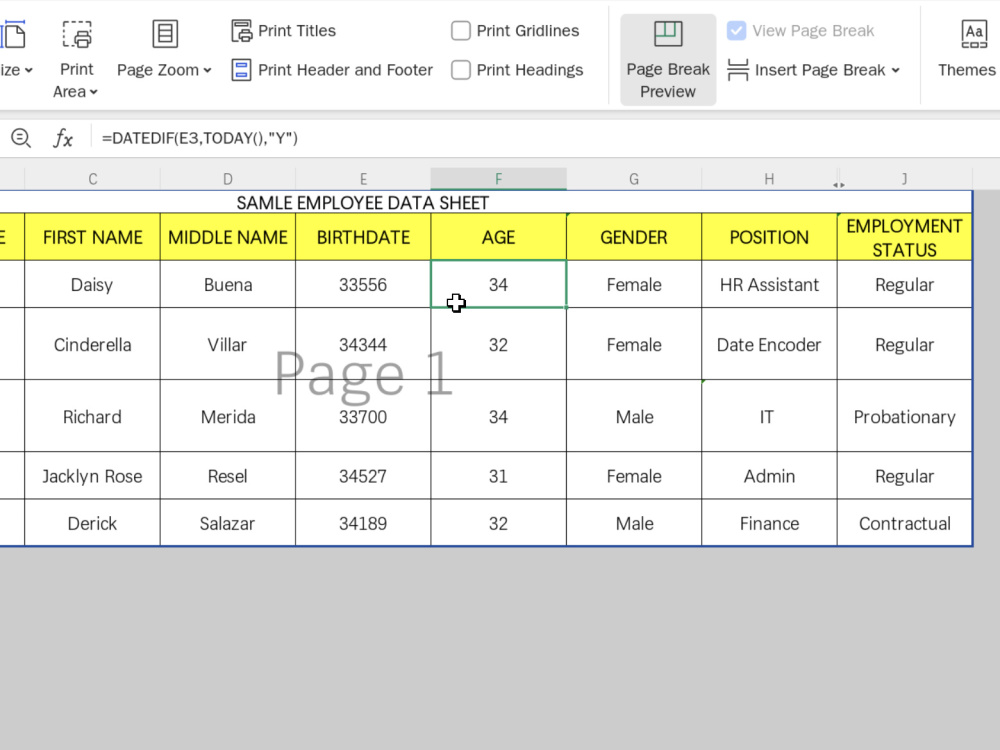The height and width of the screenshot is (750, 1000).
Task: Open the Themes gallery
Action: pos(967,49)
